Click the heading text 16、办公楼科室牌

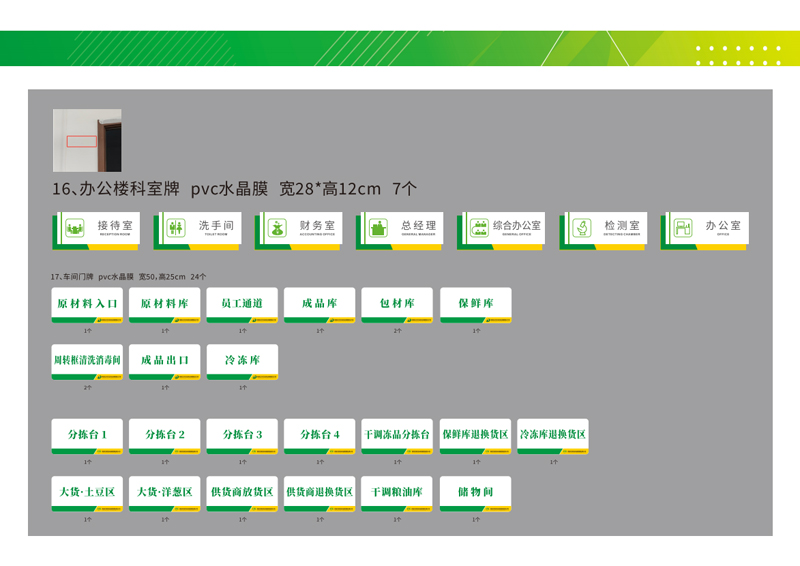pos(116,189)
